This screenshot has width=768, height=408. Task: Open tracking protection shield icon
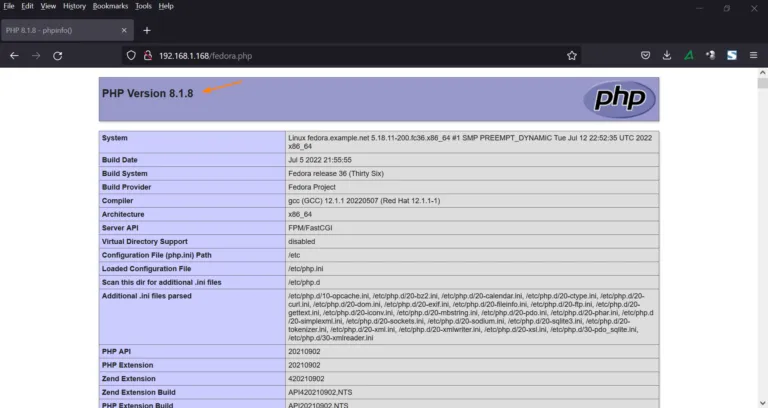[131, 55]
